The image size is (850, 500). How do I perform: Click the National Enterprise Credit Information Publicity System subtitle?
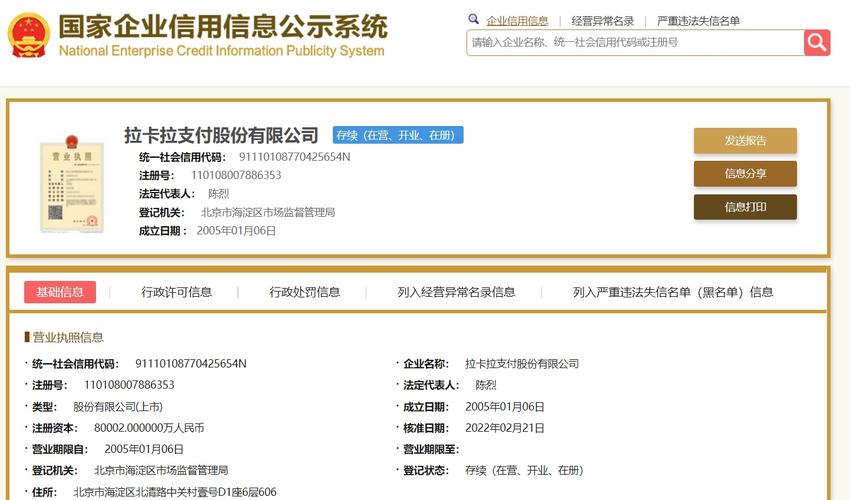(222, 50)
